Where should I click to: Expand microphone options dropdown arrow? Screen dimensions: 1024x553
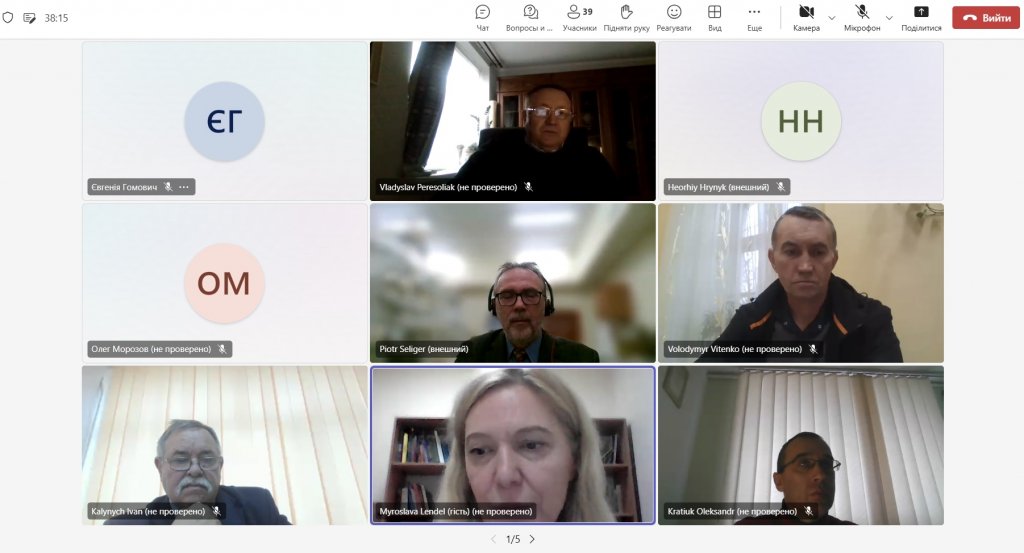pos(889,17)
